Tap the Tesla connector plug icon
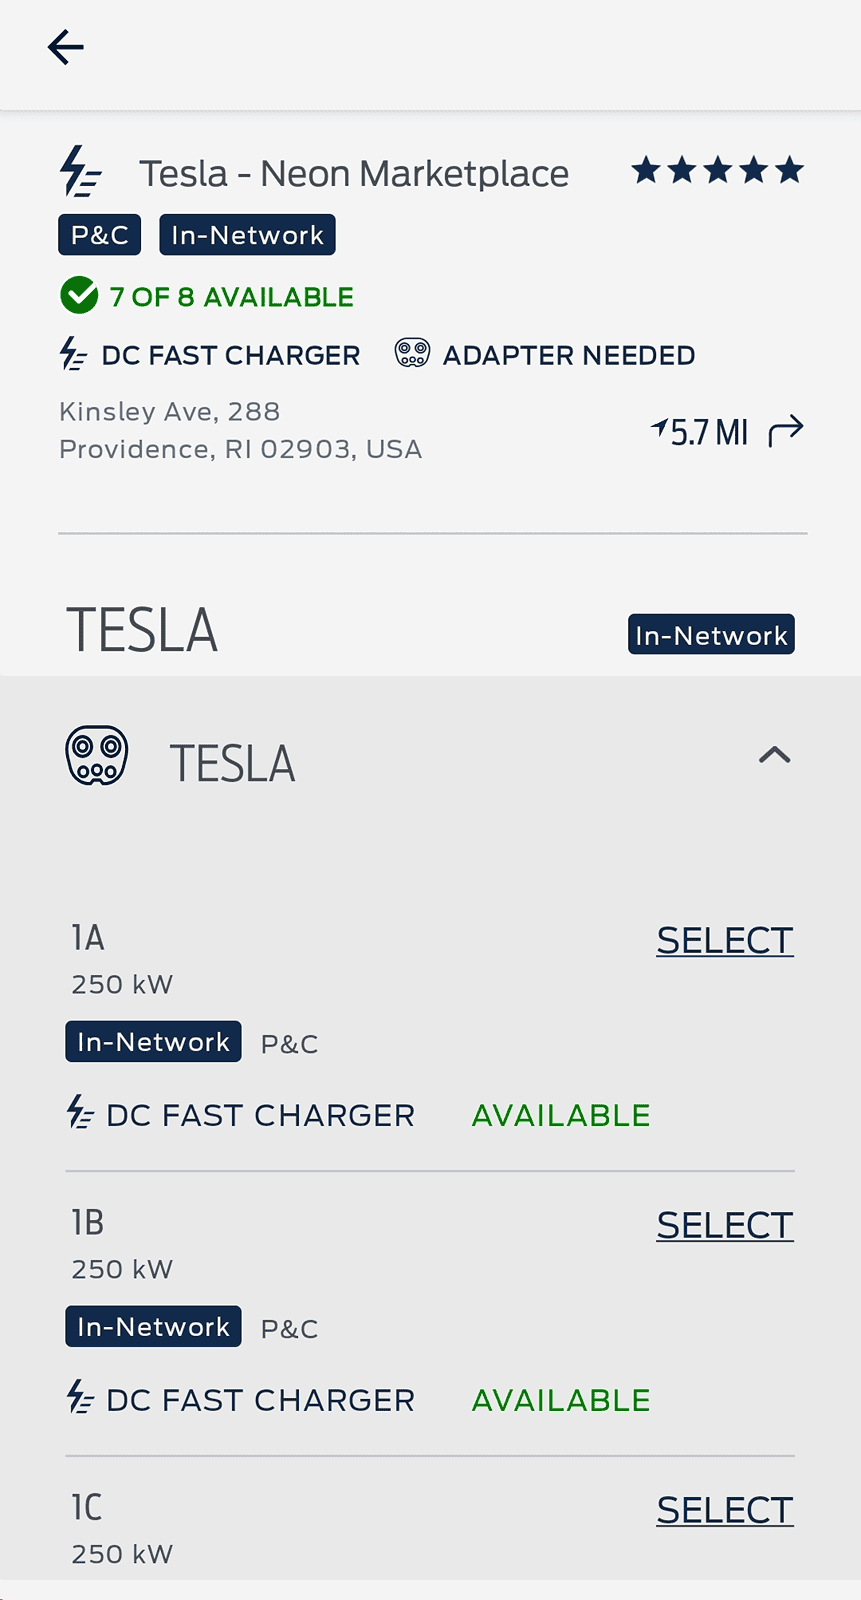Image resolution: width=861 pixels, height=1600 pixels. tap(97, 755)
